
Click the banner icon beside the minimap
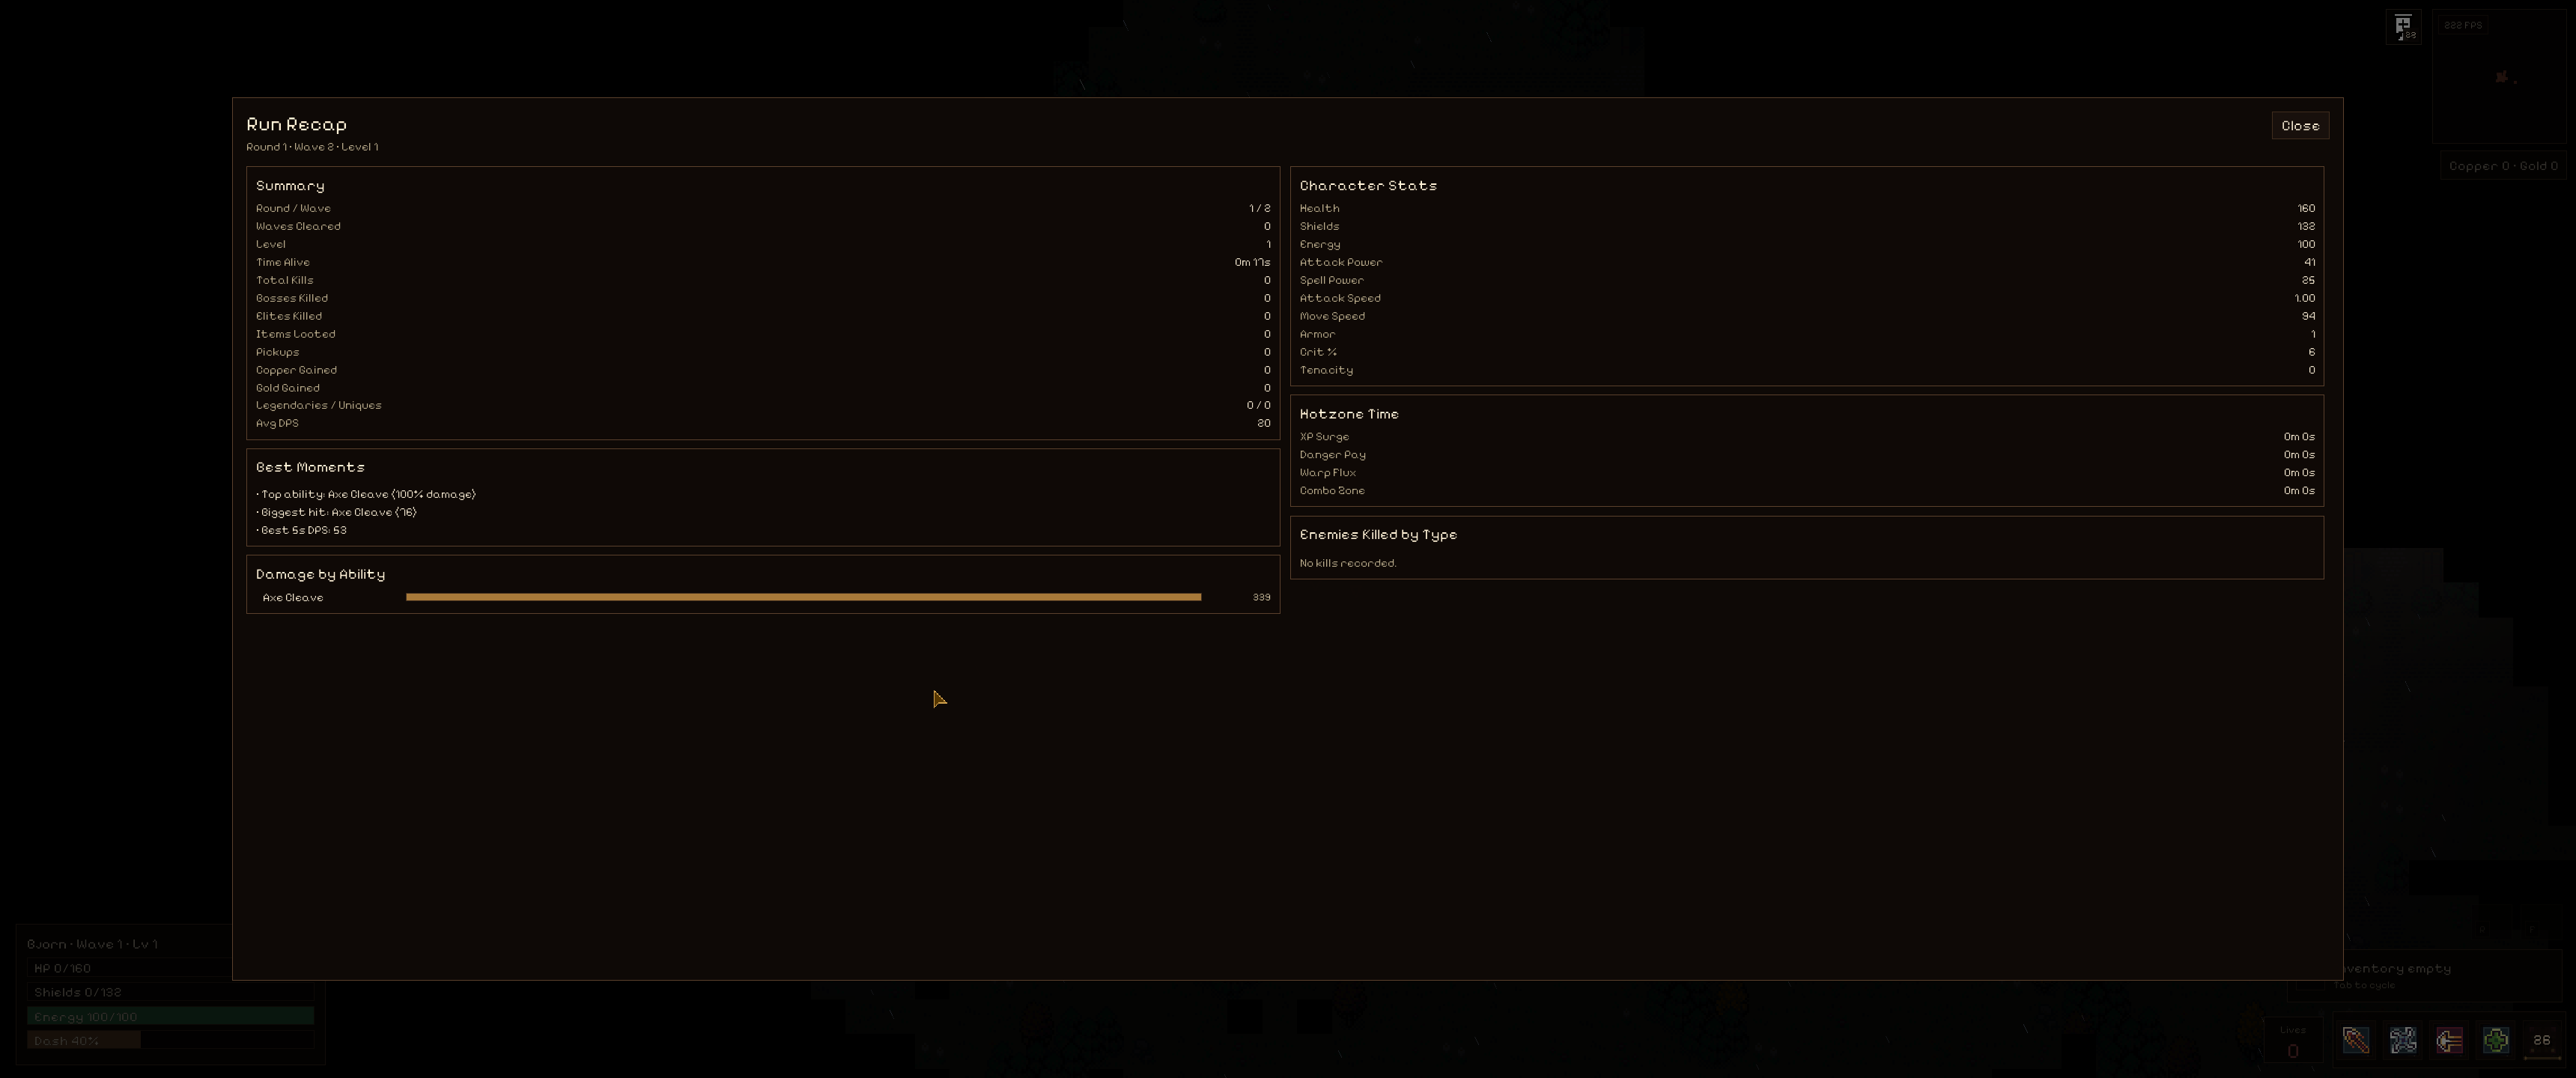click(2403, 26)
